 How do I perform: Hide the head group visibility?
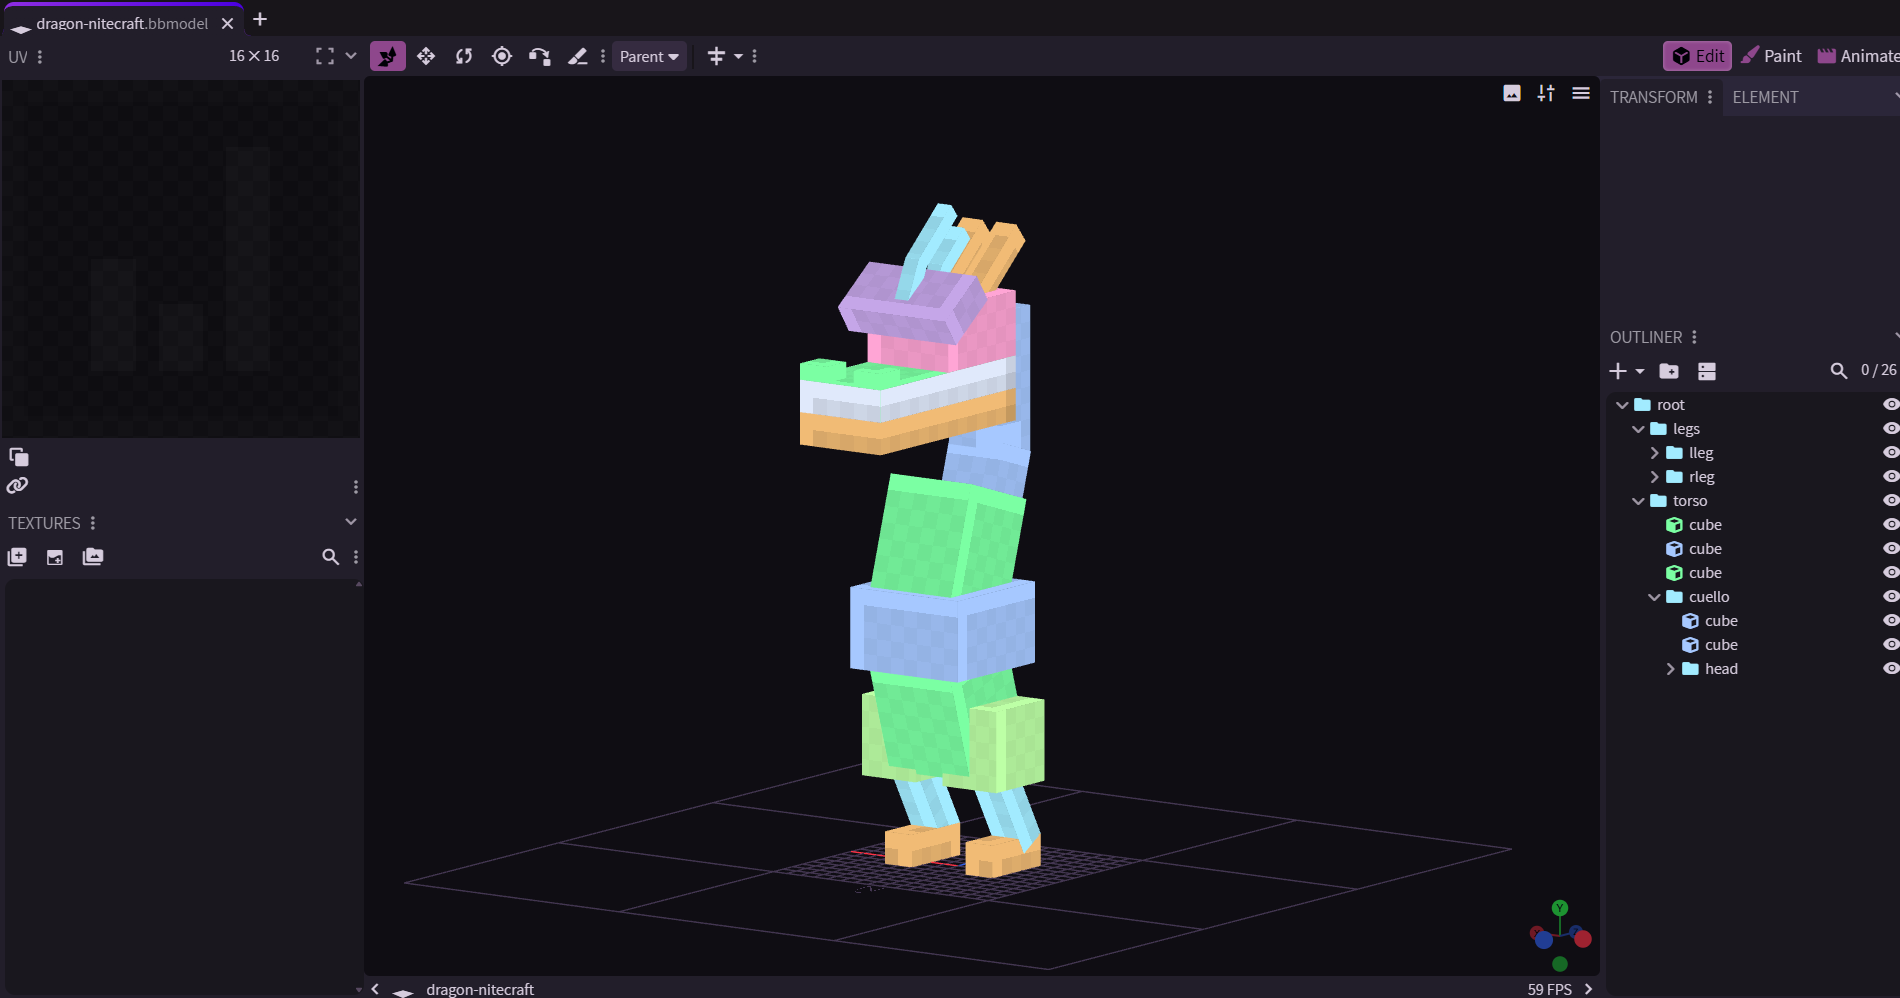pyautogui.click(x=1890, y=668)
